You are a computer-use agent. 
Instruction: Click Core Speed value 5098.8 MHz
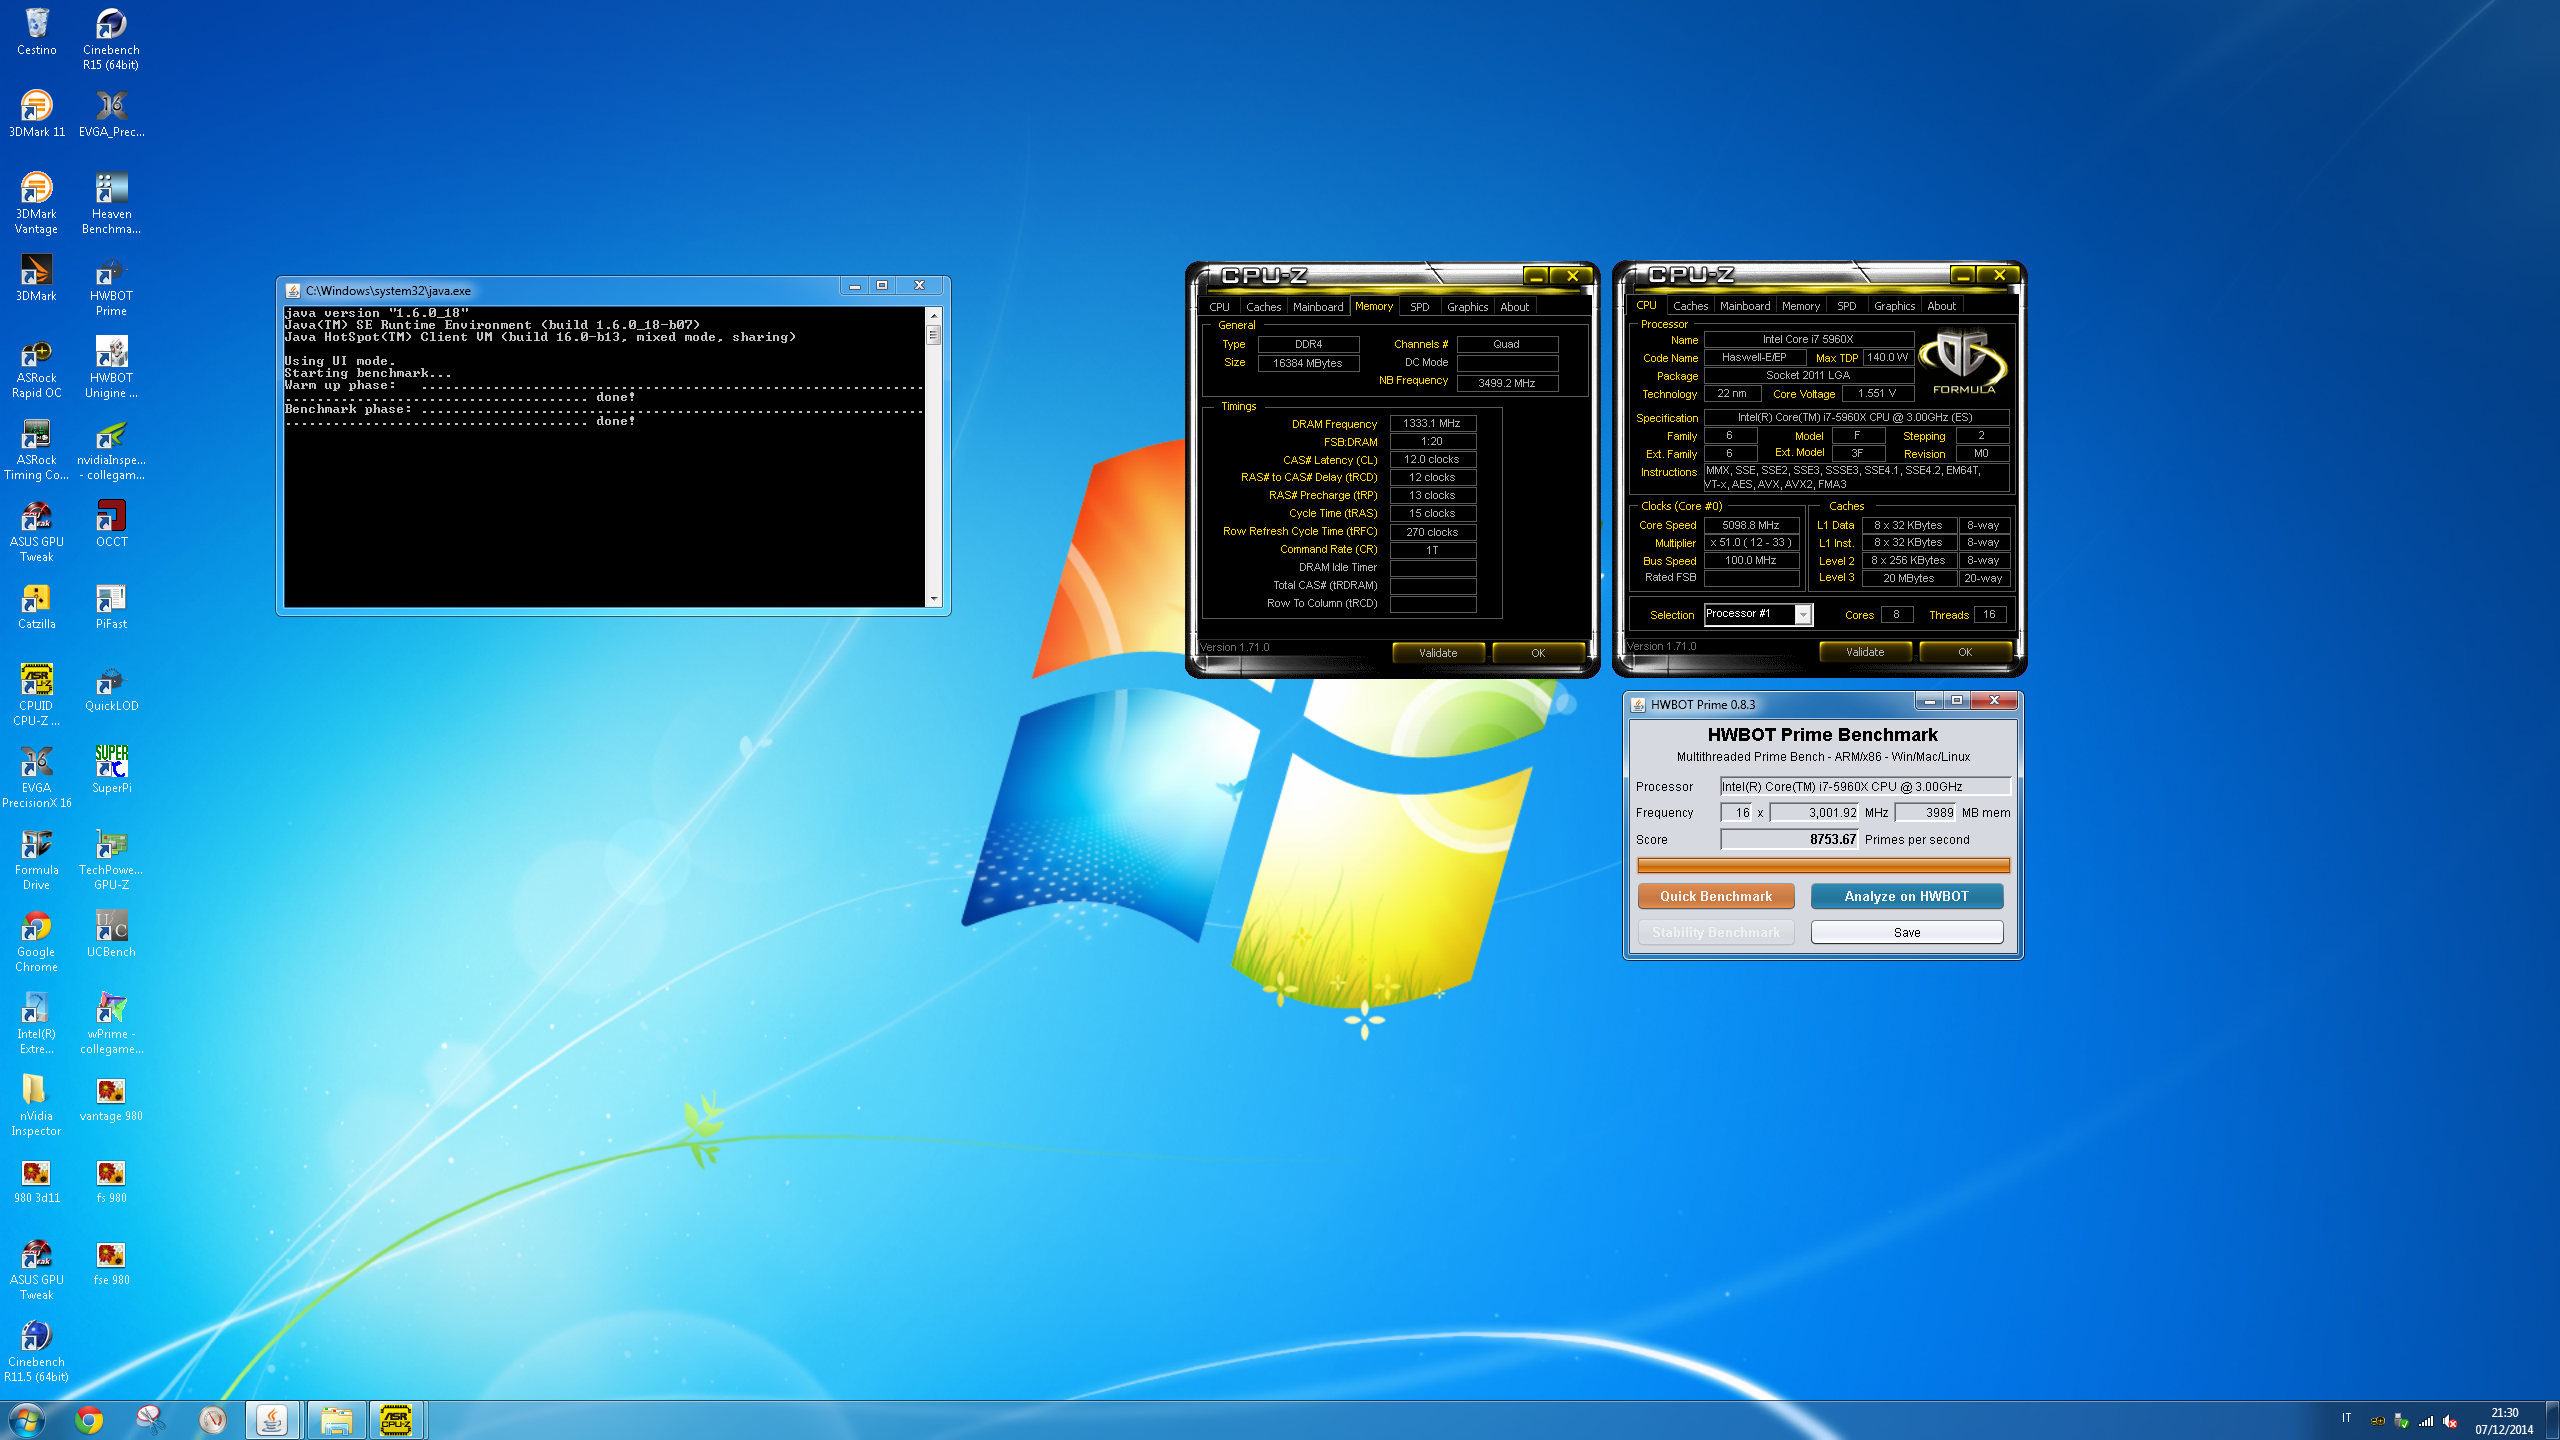click(x=1750, y=525)
